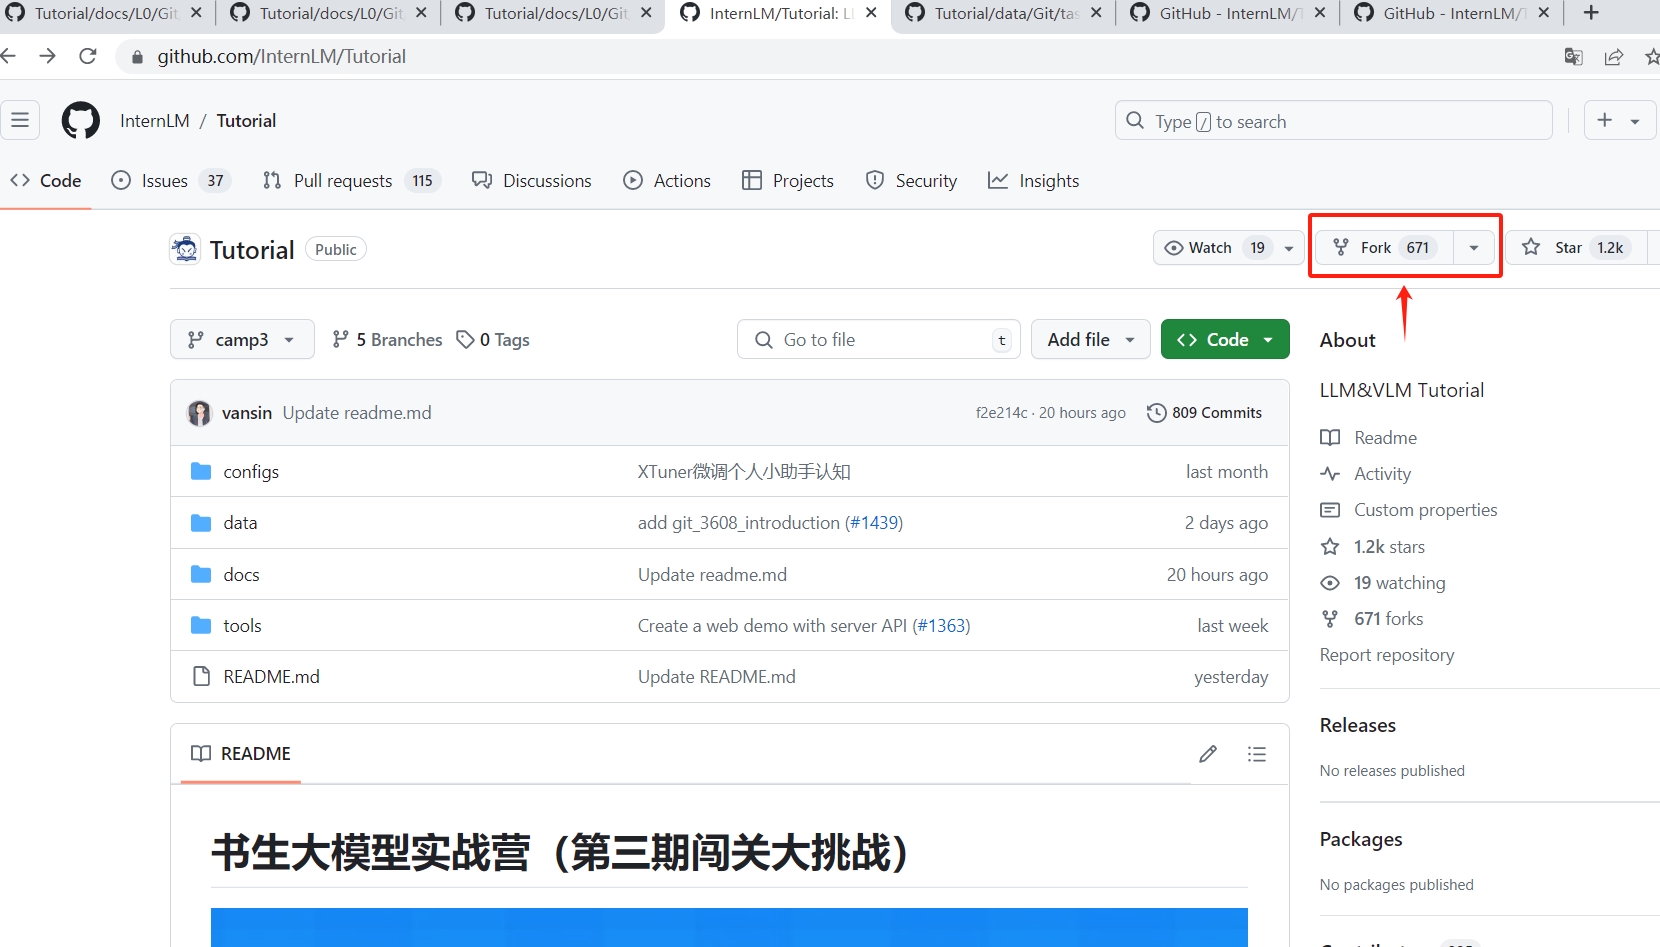Viewport: 1660px width, 947px height.
Task: Open the Actions tab
Action: (x=667, y=181)
